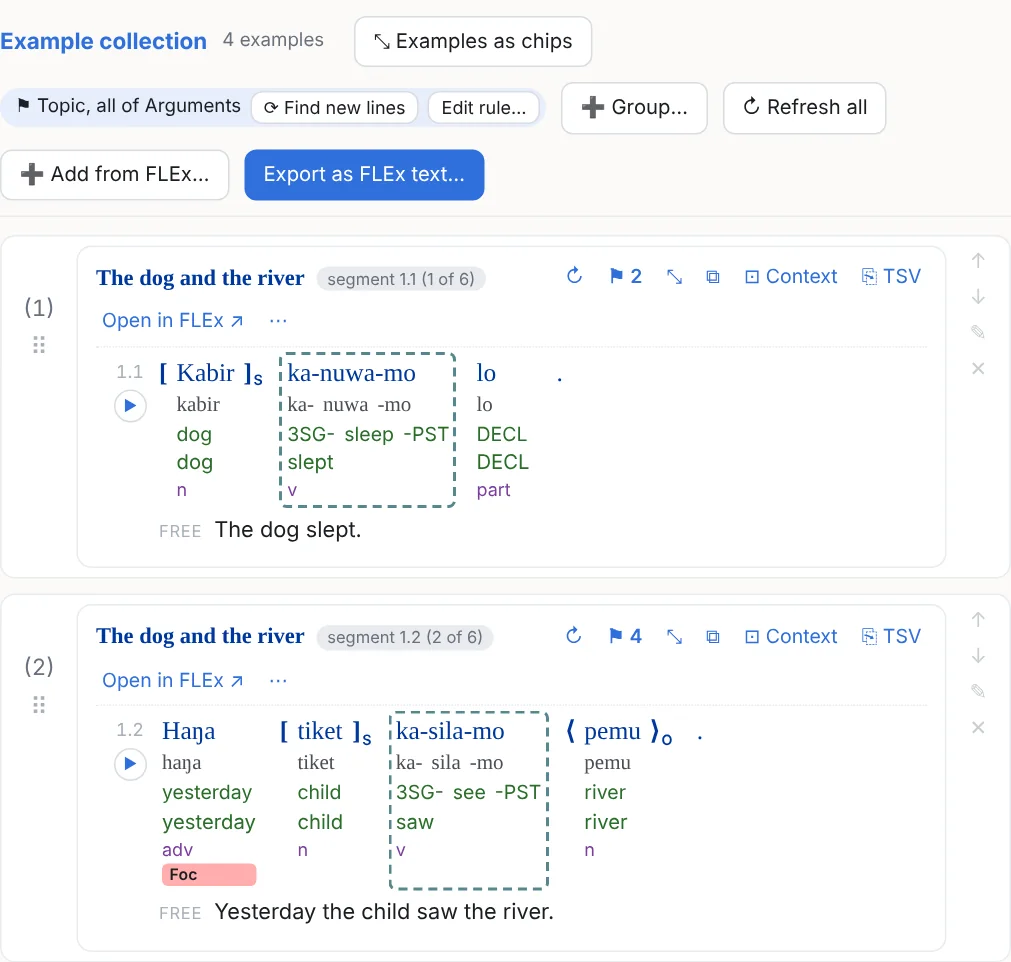
Task: Grab the drag handle of example 2
Action: [39, 705]
